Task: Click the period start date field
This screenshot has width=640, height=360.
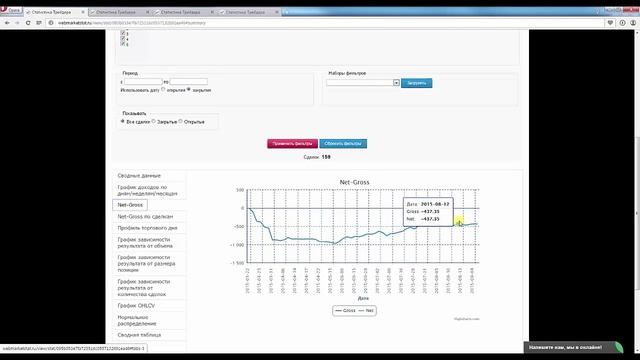Action: coord(143,82)
